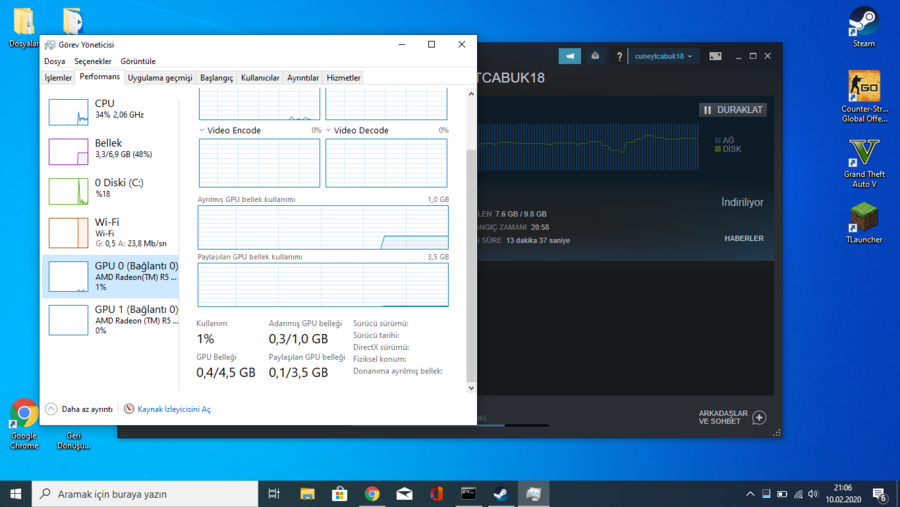Open Microsoft Store from taskbar
900x507 pixels.
click(339, 494)
